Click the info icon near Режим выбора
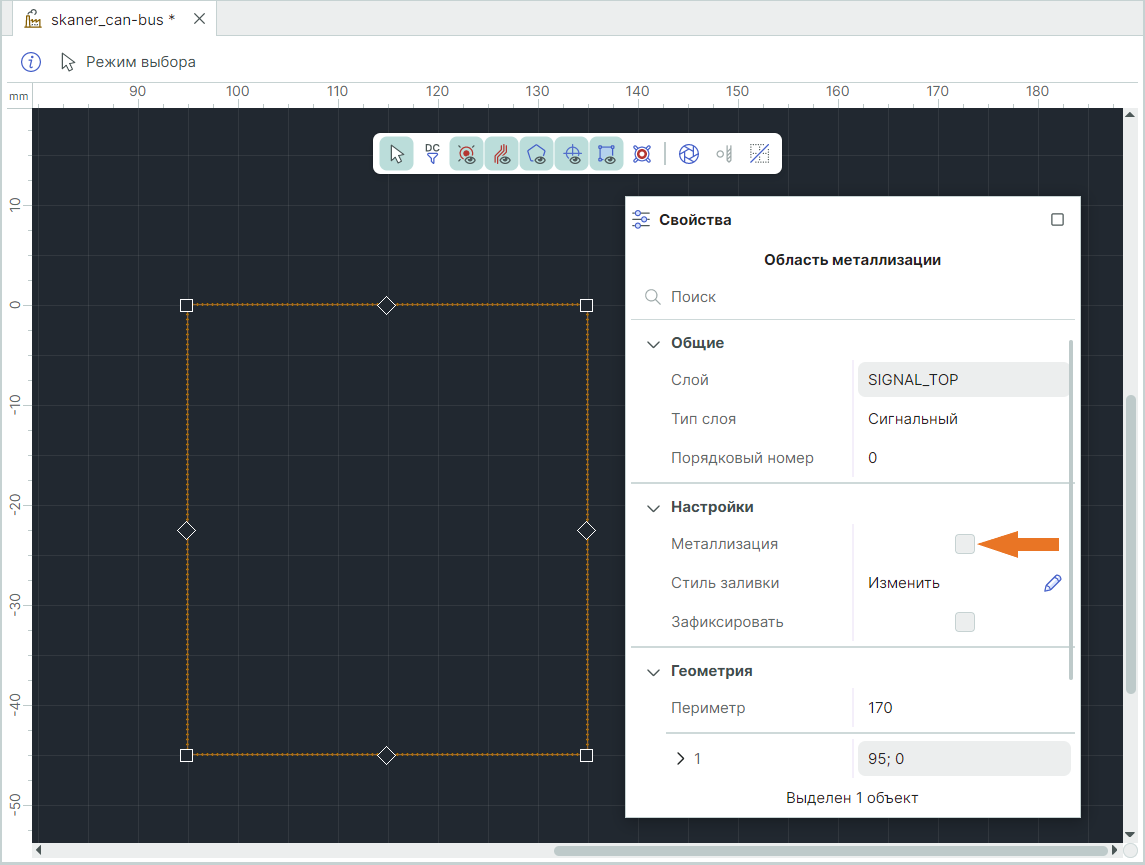 (32, 62)
